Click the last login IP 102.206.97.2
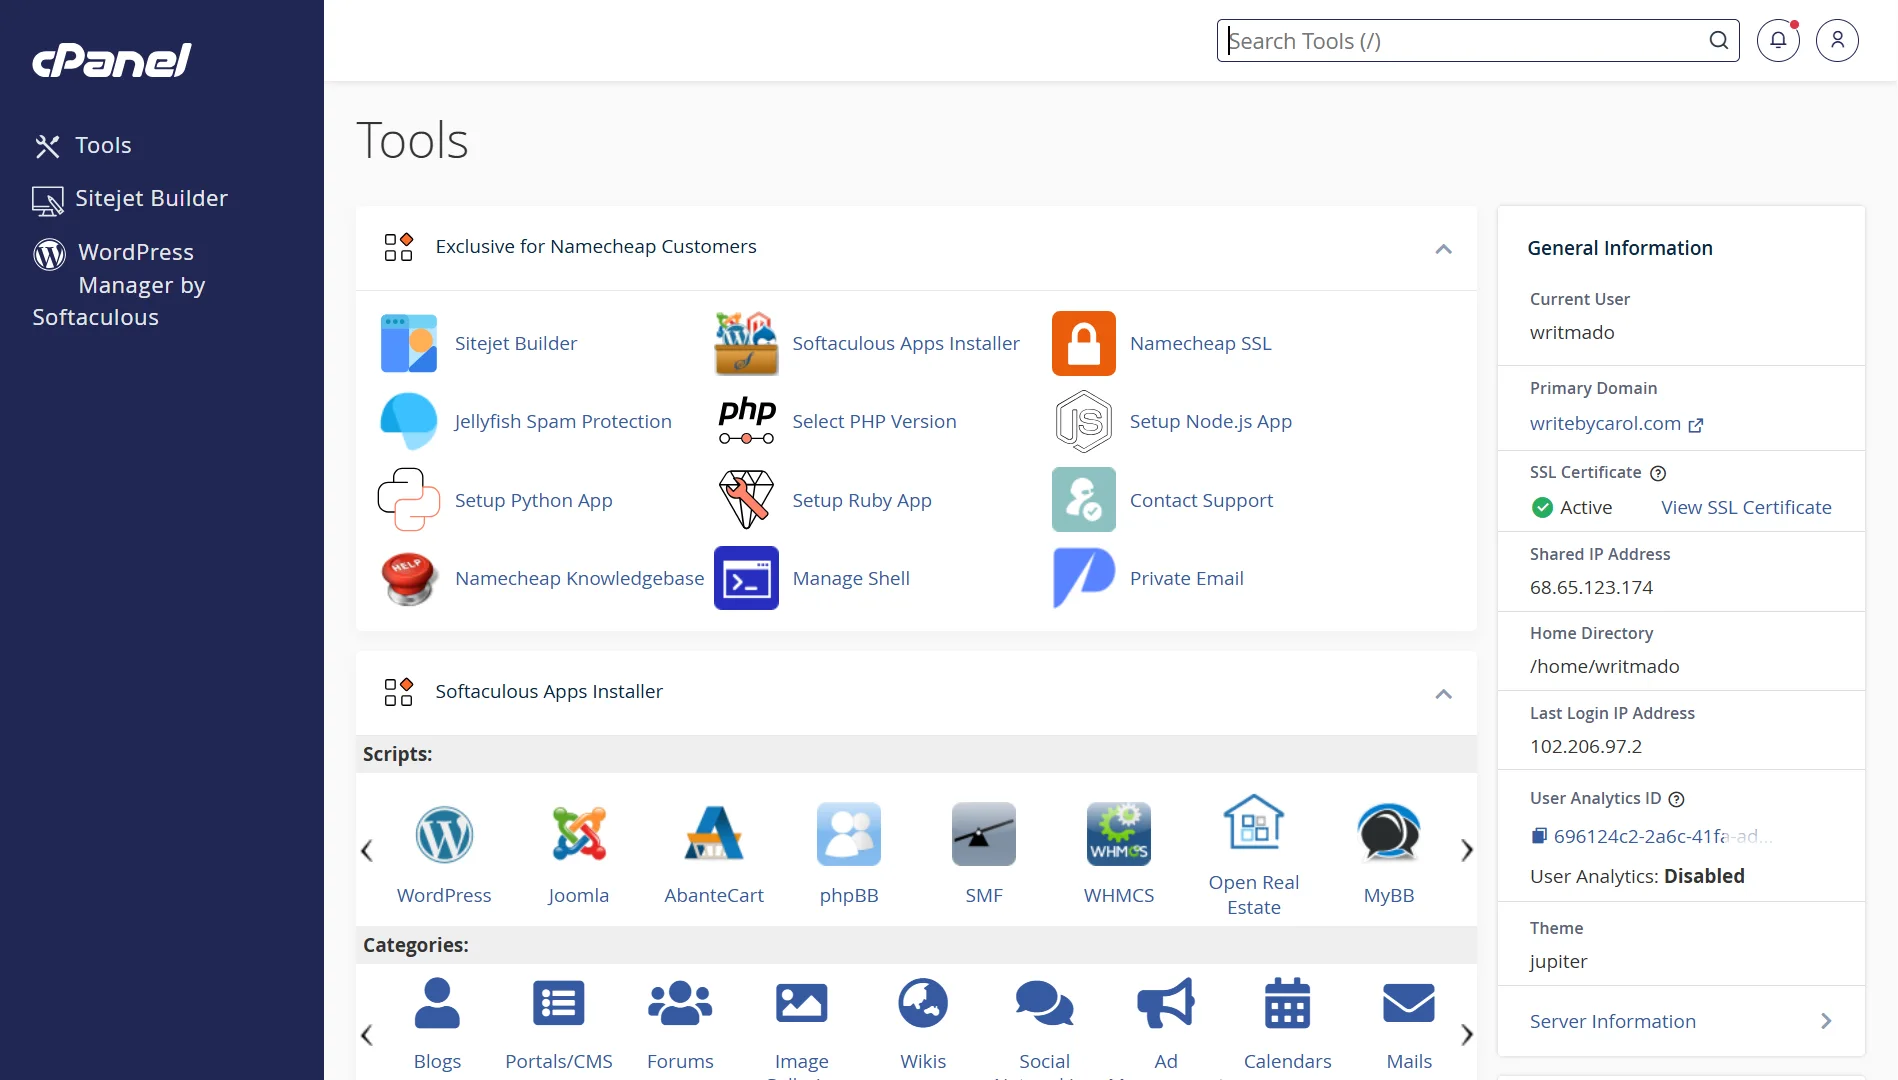The image size is (1898, 1080). click(x=1586, y=747)
